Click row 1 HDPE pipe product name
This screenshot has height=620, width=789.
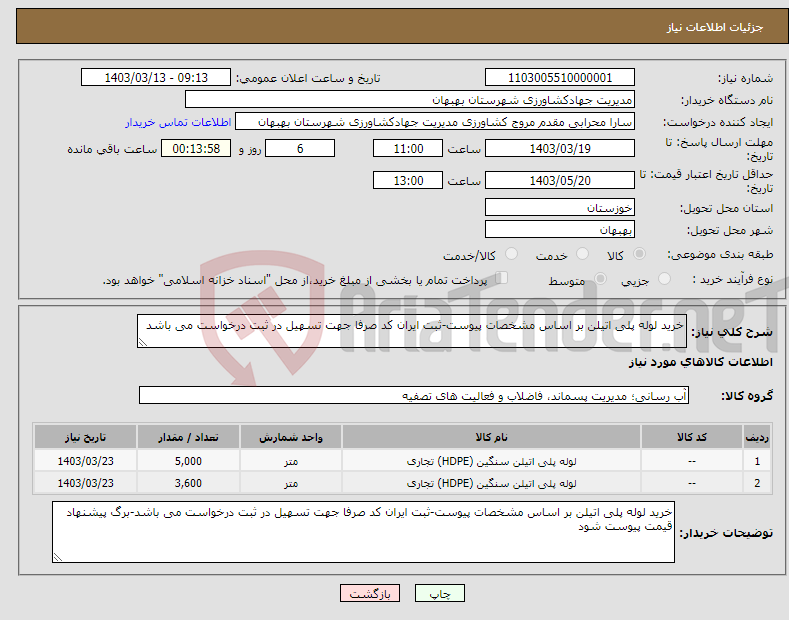pyautogui.click(x=491, y=461)
